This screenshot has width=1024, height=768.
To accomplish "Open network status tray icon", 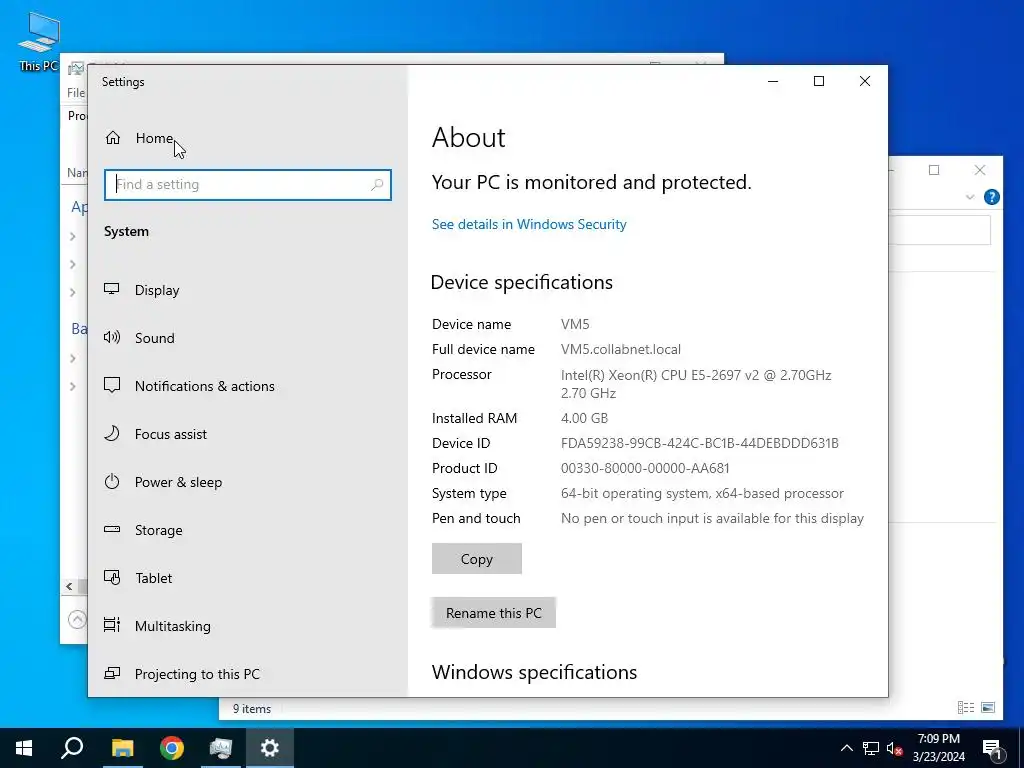I will point(871,748).
